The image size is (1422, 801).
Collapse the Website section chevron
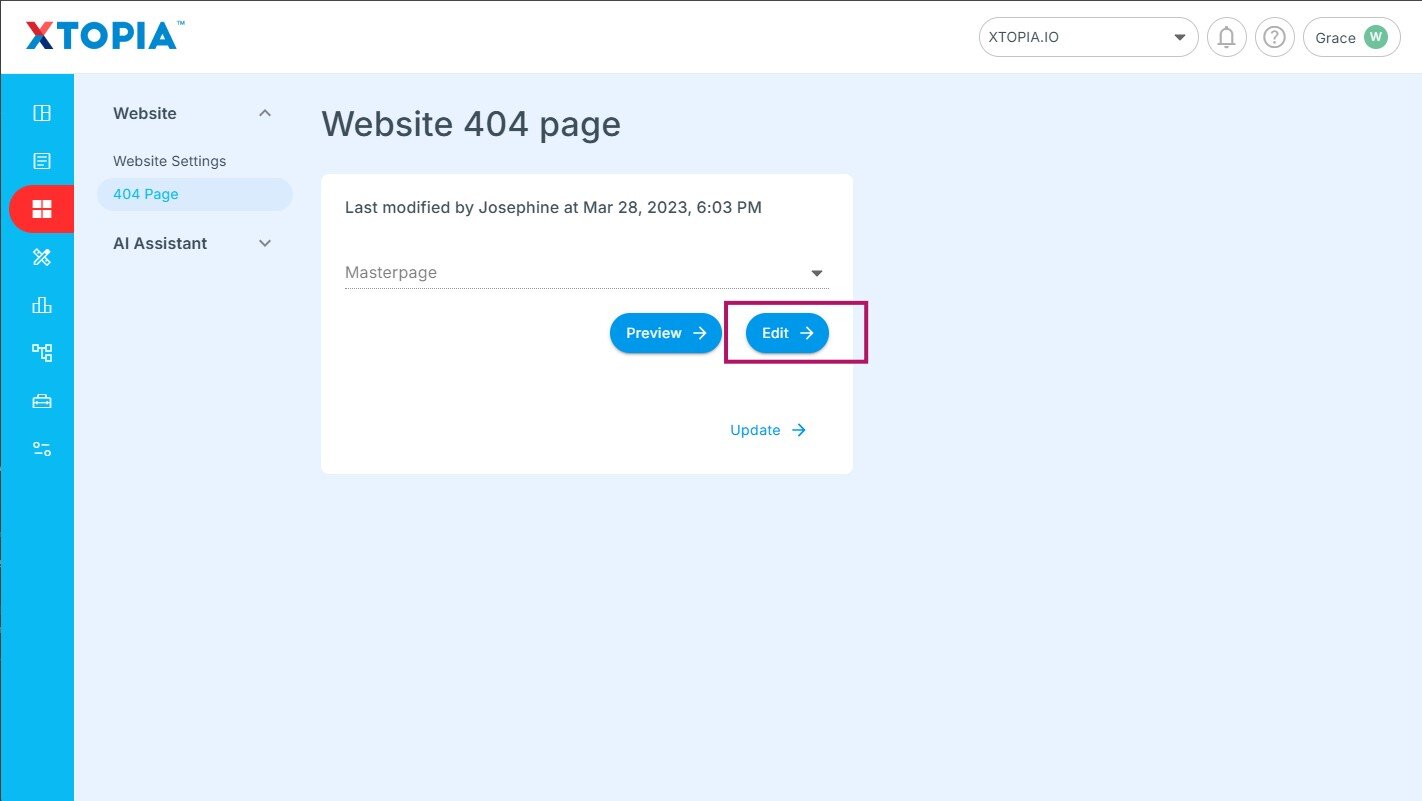[265, 113]
